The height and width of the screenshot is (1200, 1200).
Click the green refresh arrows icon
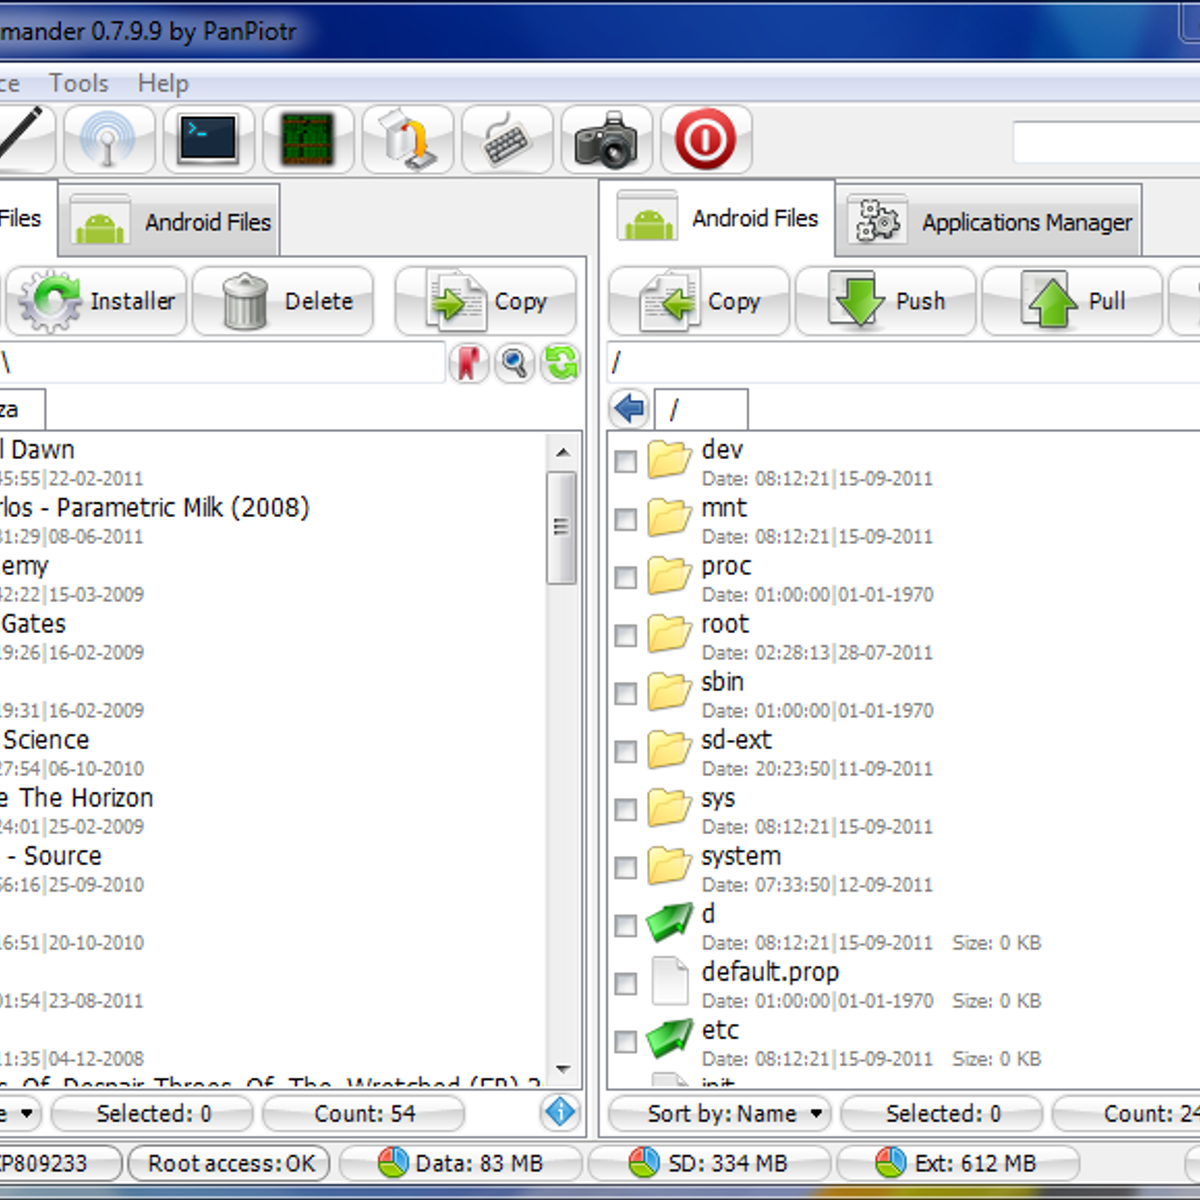[561, 363]
